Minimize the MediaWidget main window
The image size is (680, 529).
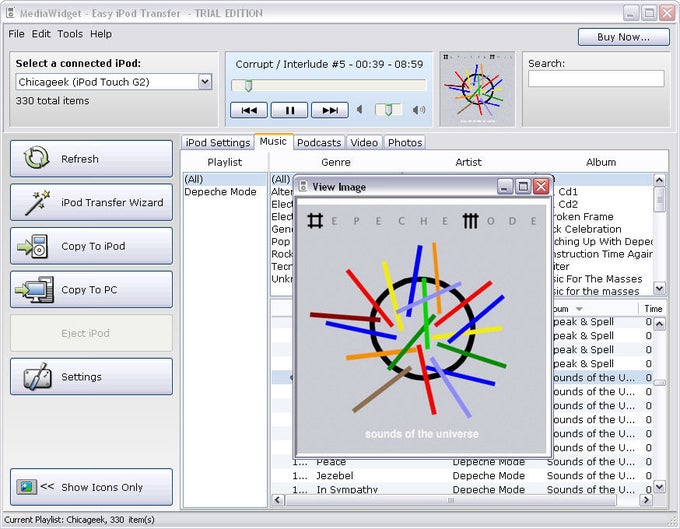pyautogui.click(x=631, y=13)
